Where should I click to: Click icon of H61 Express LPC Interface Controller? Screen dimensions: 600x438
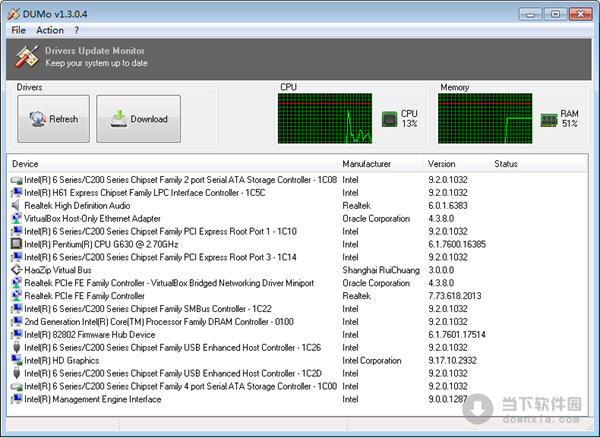point(16,192)
